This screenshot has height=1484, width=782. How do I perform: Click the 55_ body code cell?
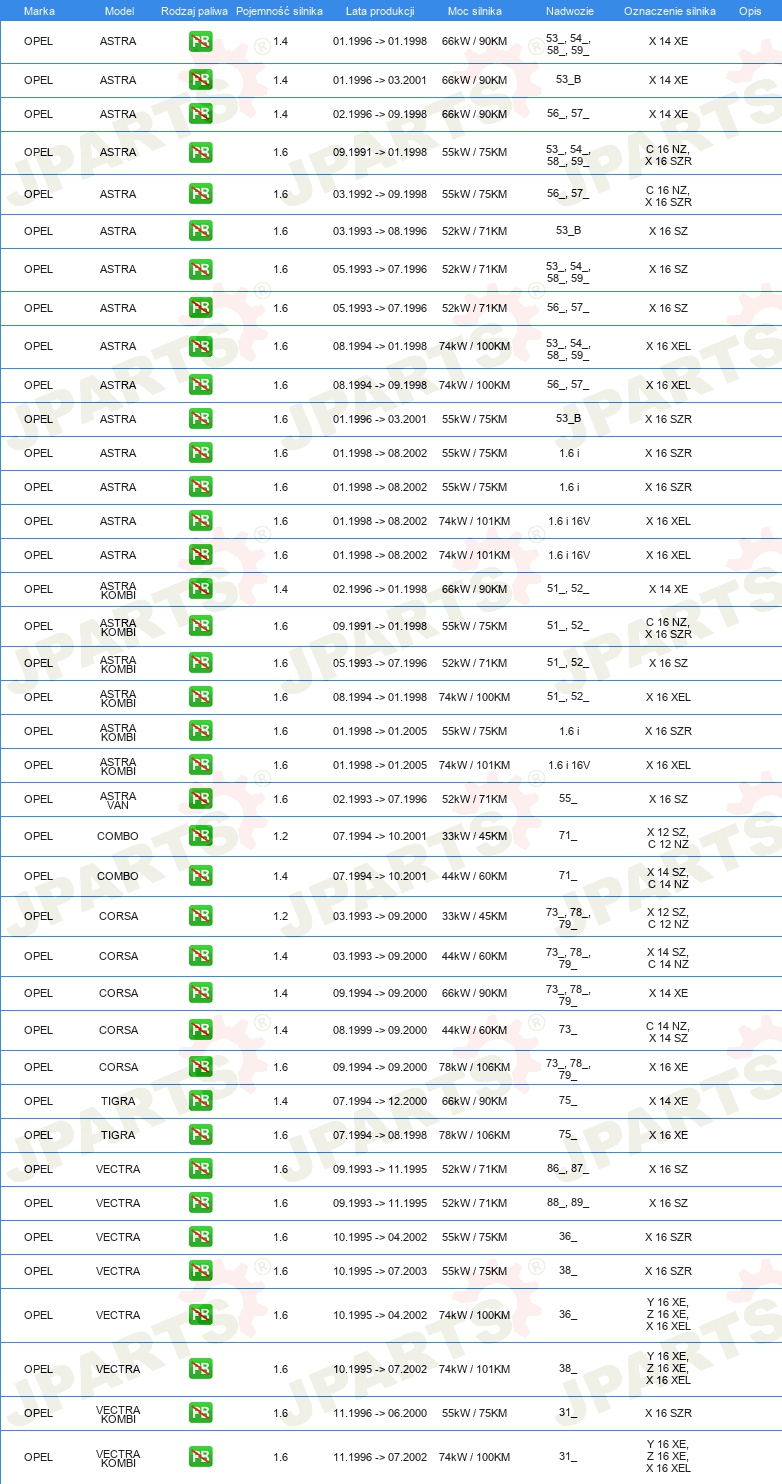coord(568,799)
